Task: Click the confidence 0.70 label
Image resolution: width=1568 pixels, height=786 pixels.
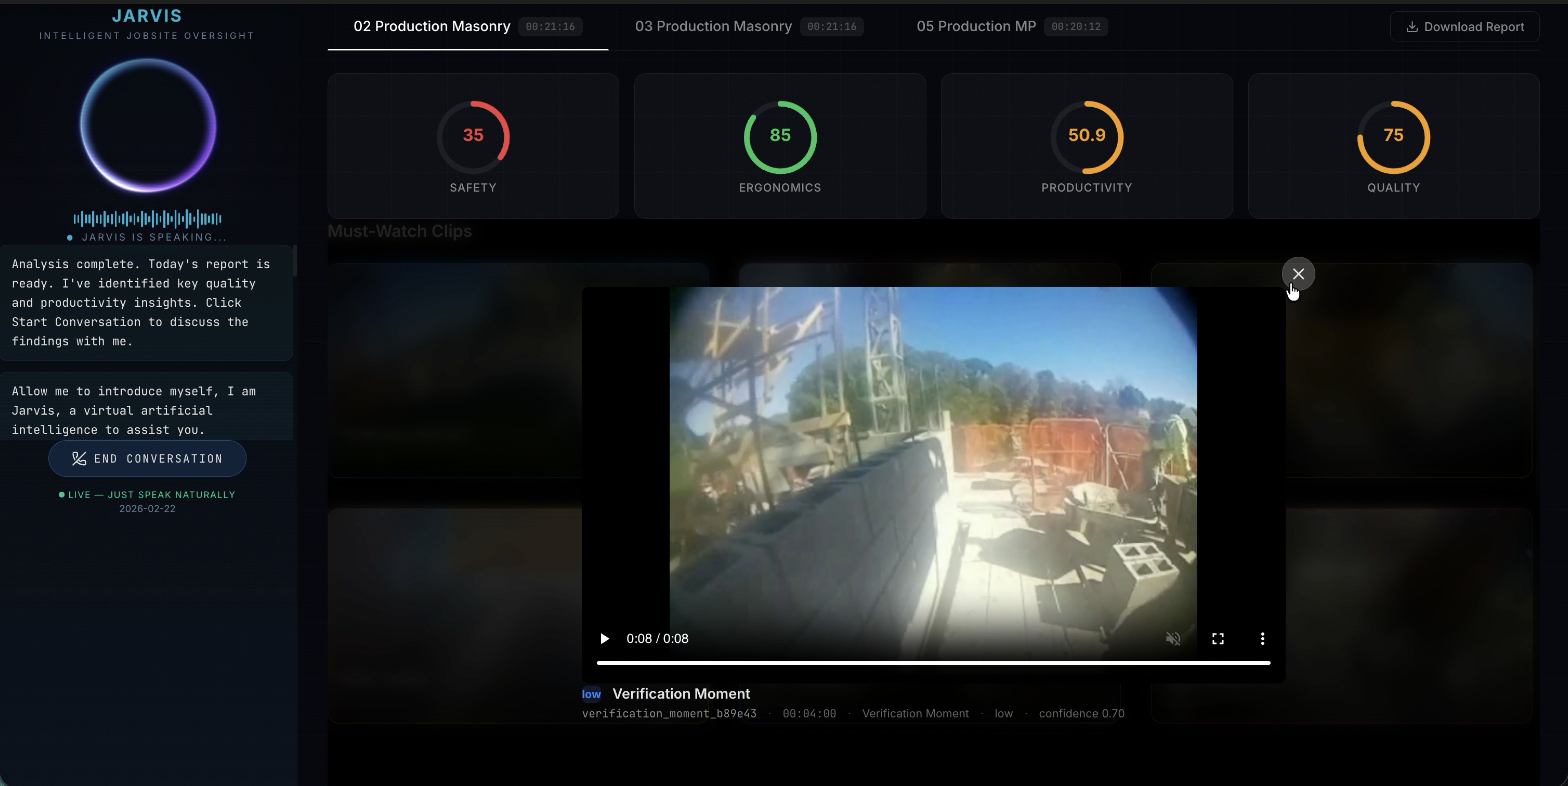Action: (1082, 714)
